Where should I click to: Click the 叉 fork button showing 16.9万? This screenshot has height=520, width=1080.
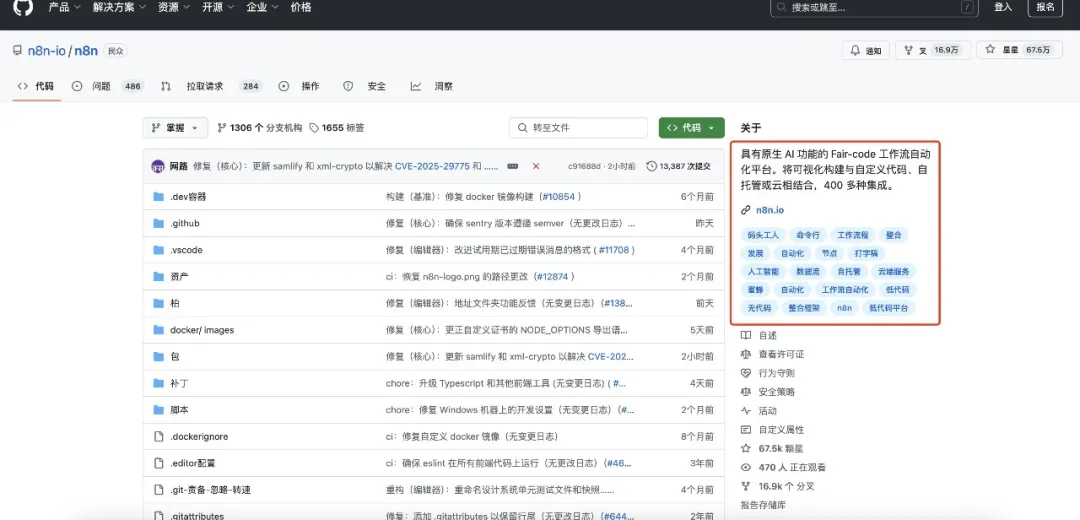pyautogui.click(x=933, y=50)
